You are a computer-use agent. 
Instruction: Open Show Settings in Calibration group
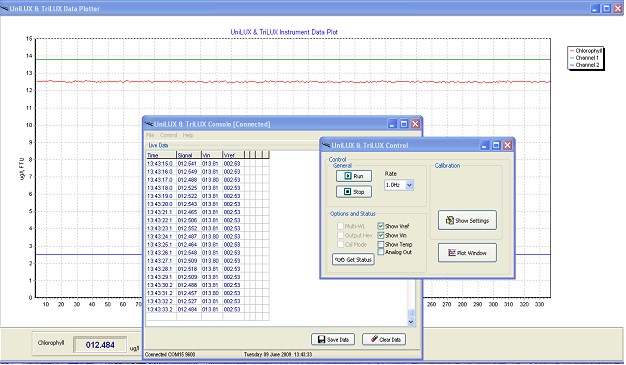468,220
